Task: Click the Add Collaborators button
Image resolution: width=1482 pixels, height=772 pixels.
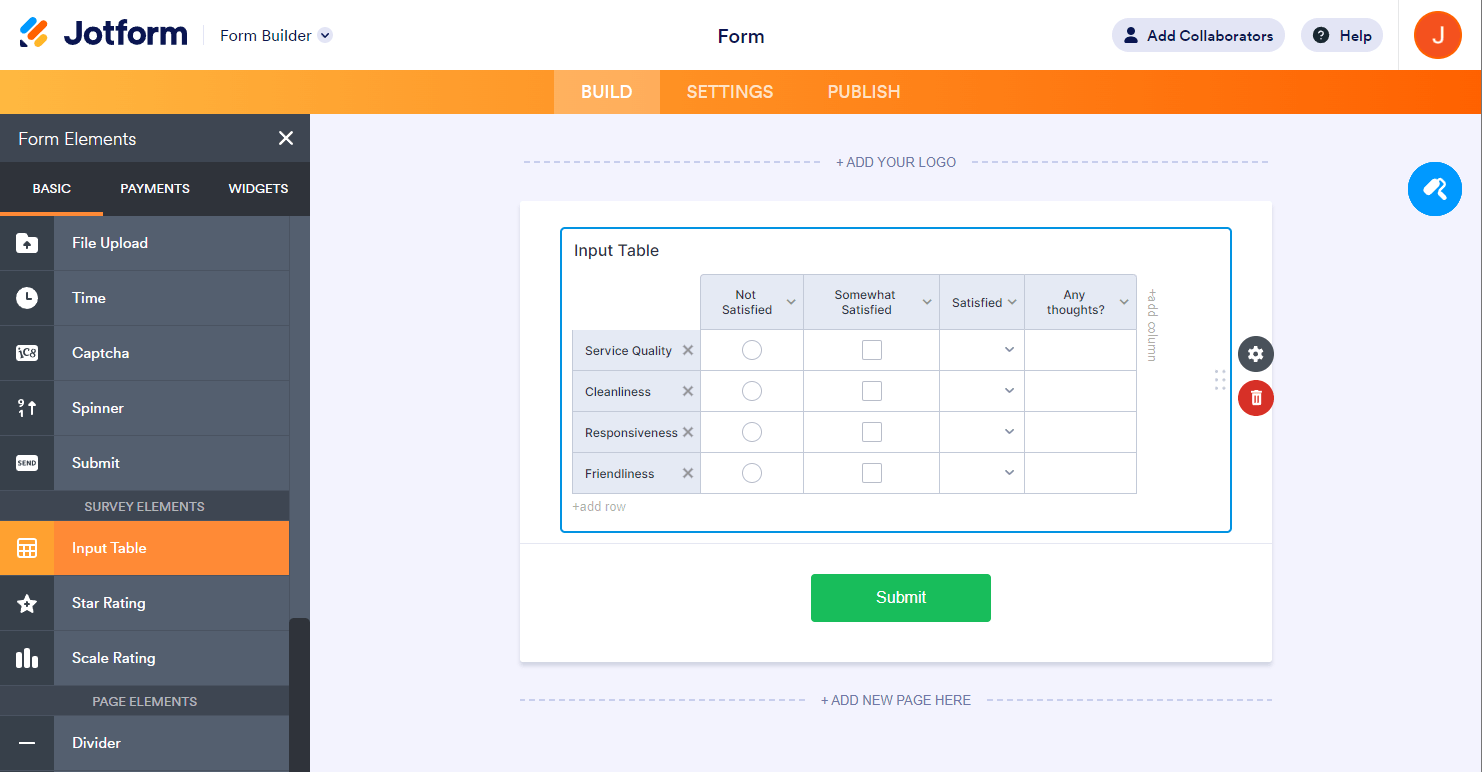Action: coord(1198,36)
